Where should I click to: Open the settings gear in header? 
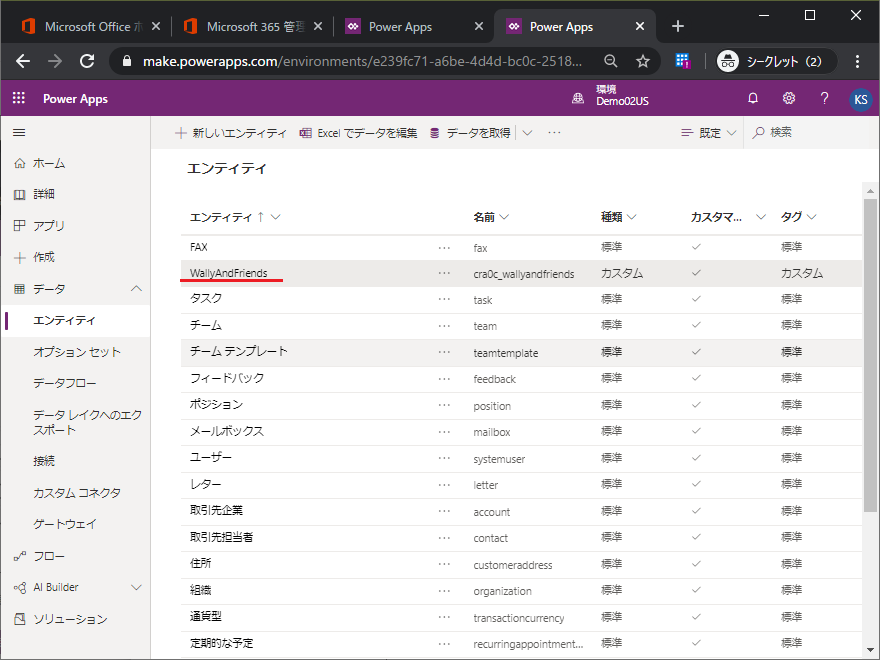789,98
